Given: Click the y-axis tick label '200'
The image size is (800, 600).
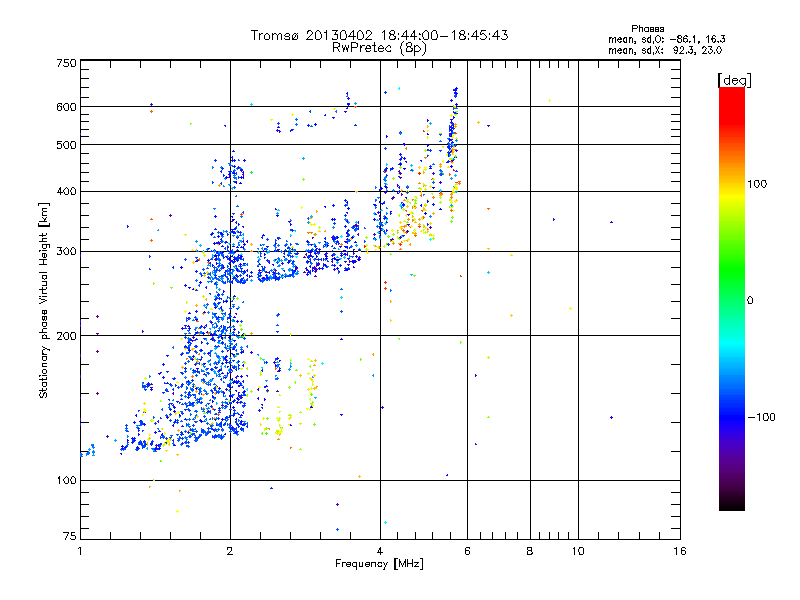Looking at the screenshot, I should pos(66,336).
